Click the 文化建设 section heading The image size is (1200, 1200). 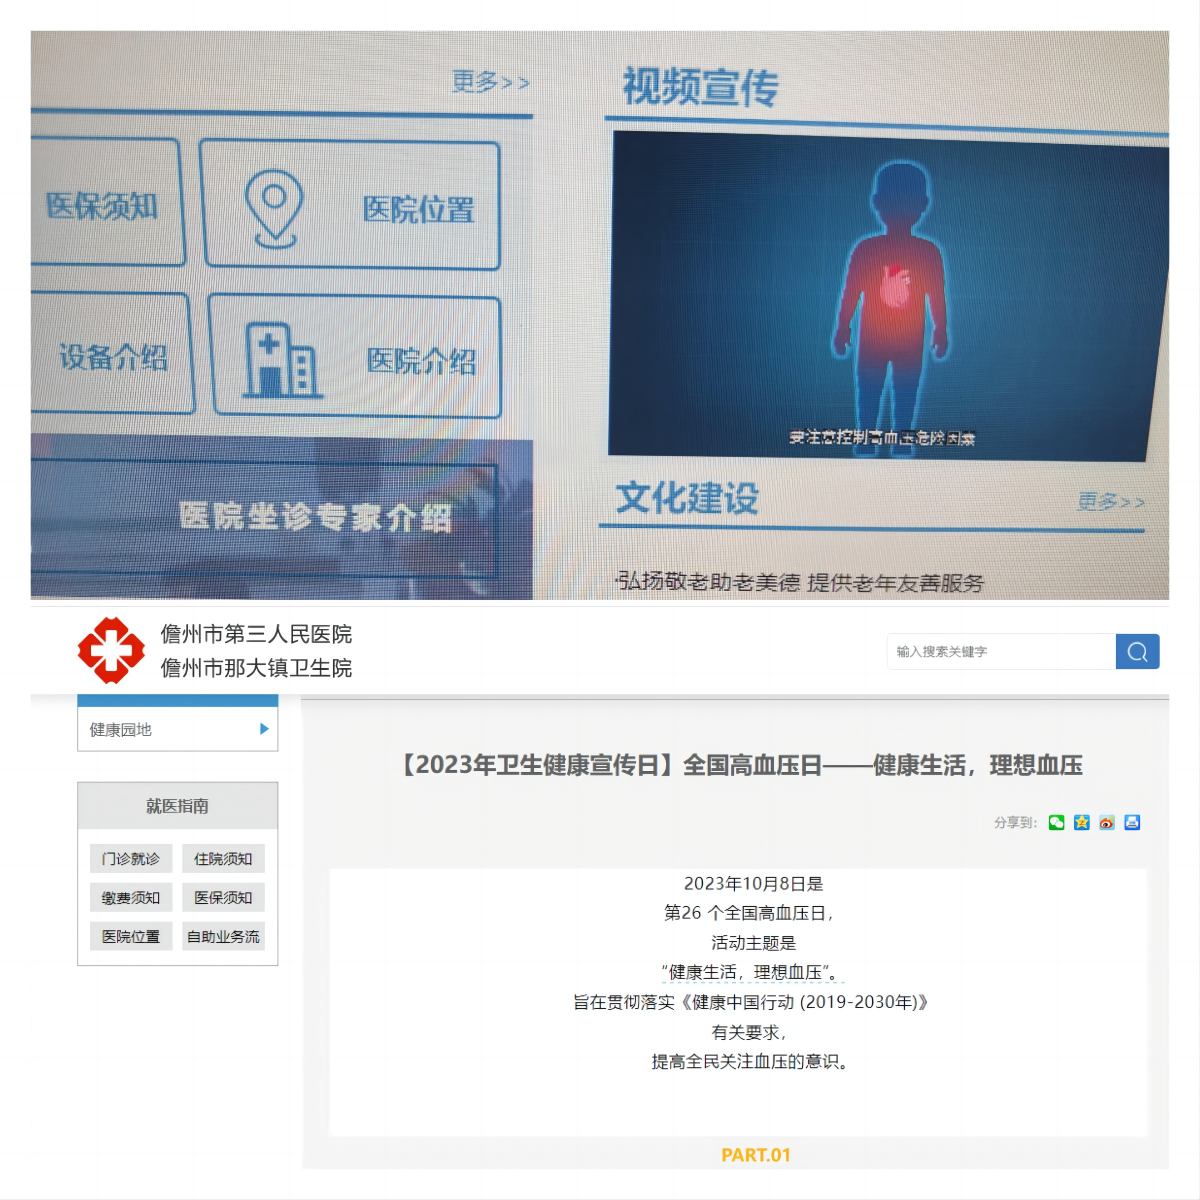687,497
